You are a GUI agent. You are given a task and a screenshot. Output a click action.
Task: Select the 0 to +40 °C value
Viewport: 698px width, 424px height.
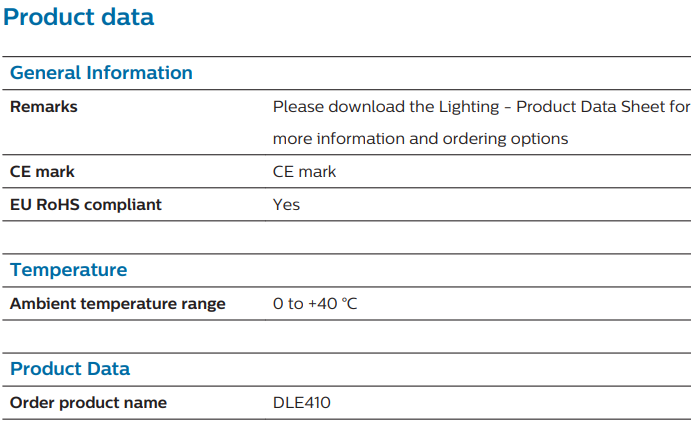(315, 304)
